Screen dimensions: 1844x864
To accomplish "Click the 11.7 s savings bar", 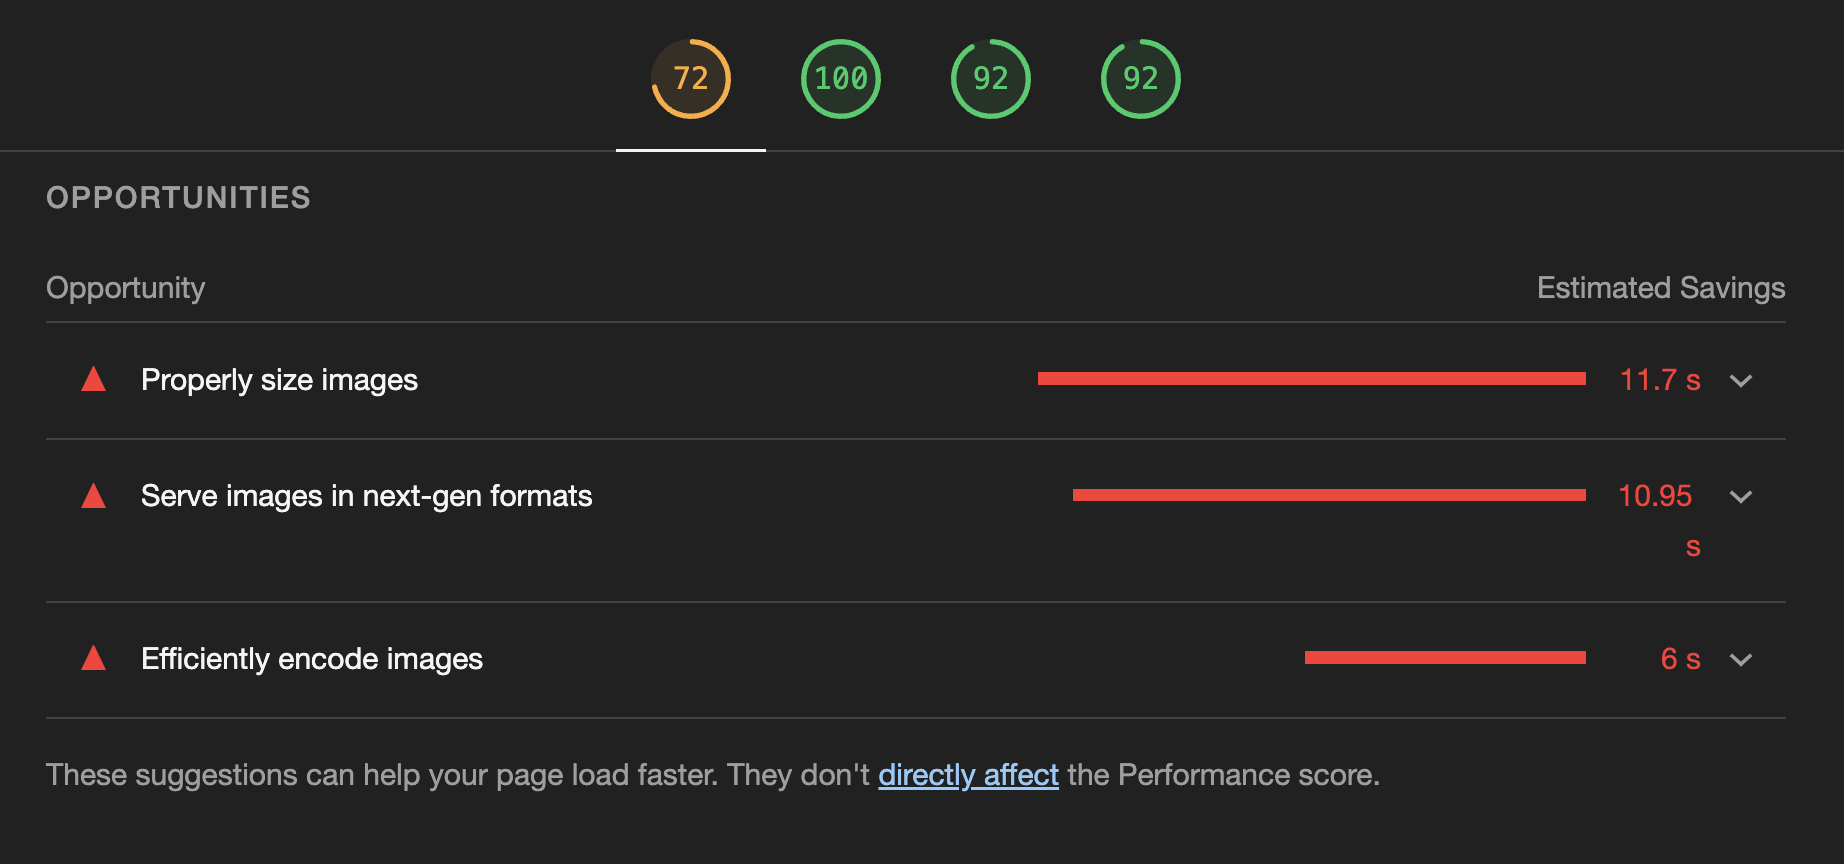I will coord(1311,379).
